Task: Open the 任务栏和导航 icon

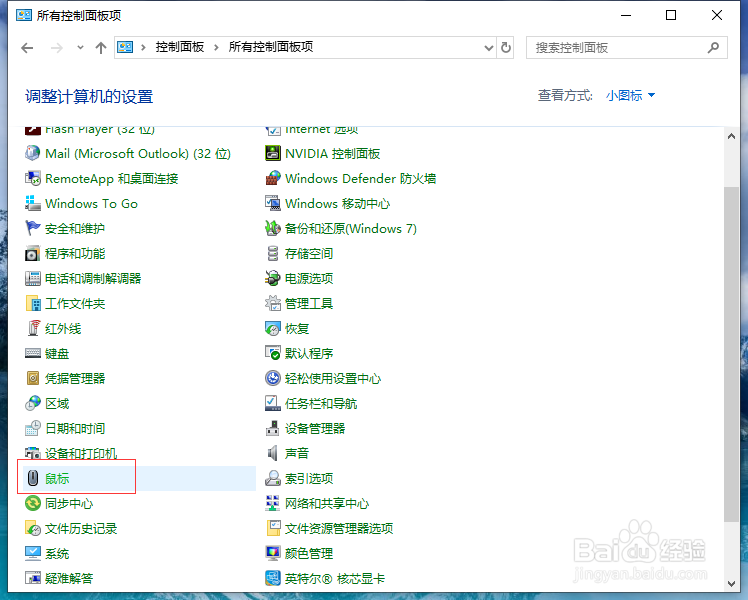Action: [x=272, y=403]
